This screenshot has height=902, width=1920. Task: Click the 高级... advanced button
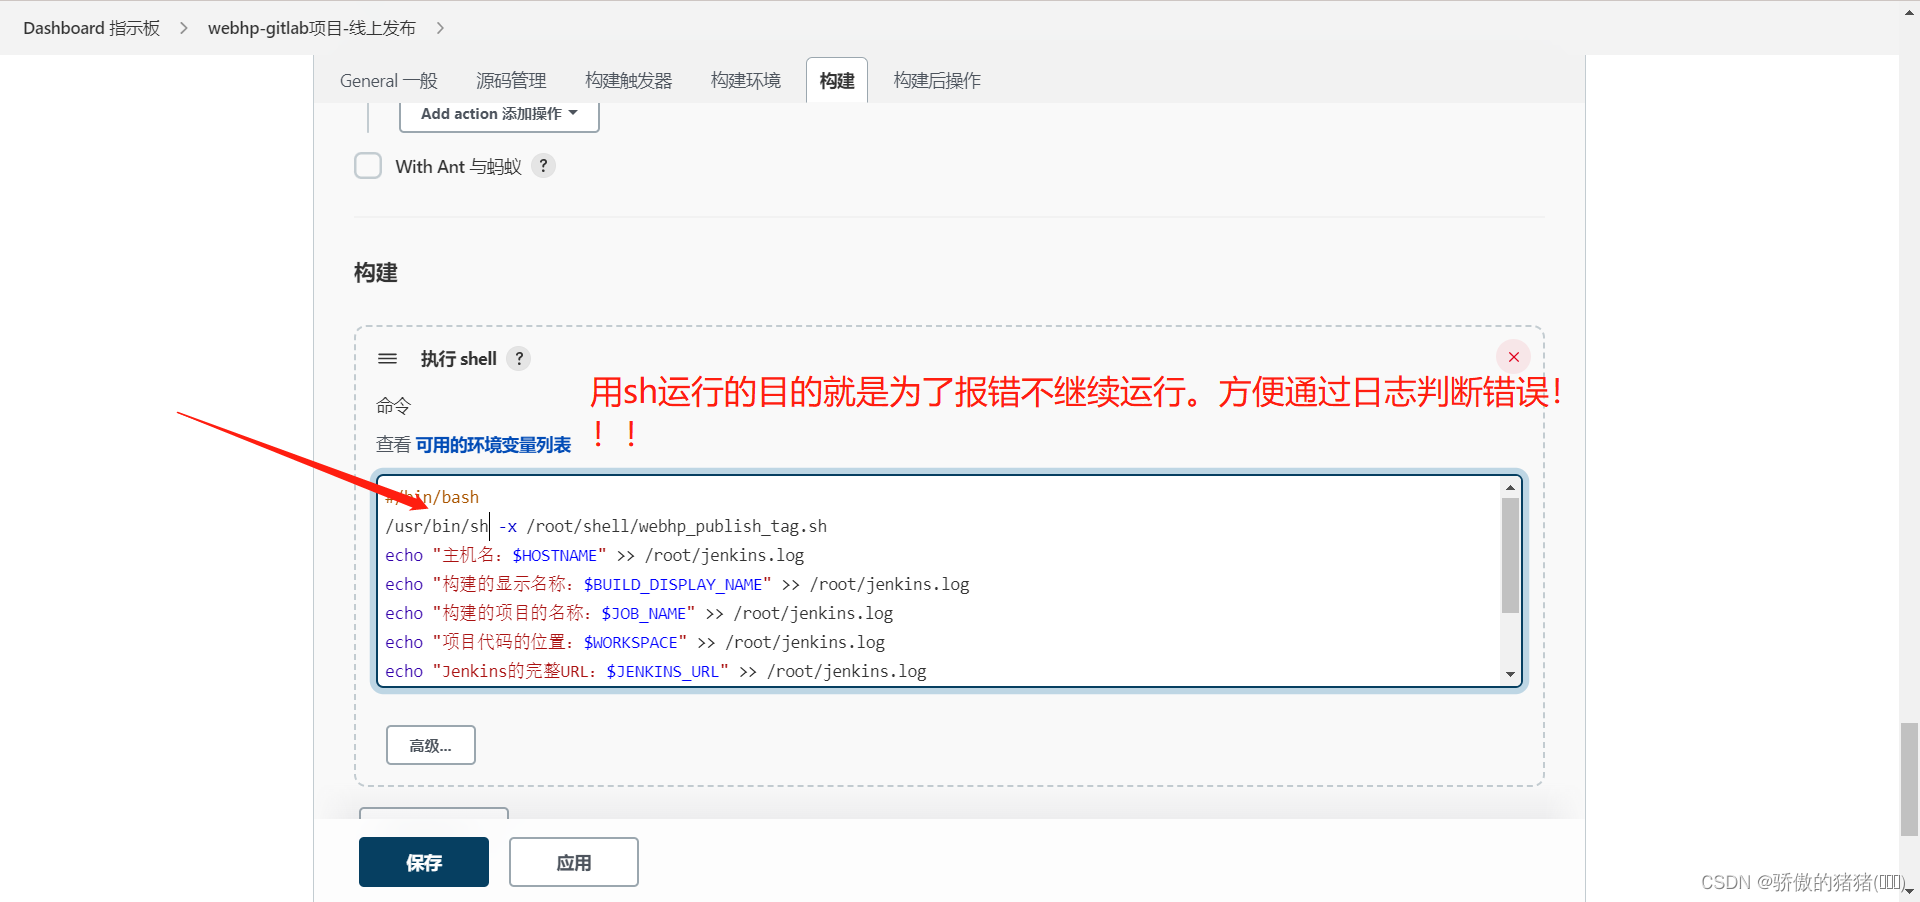click(431, 745)
